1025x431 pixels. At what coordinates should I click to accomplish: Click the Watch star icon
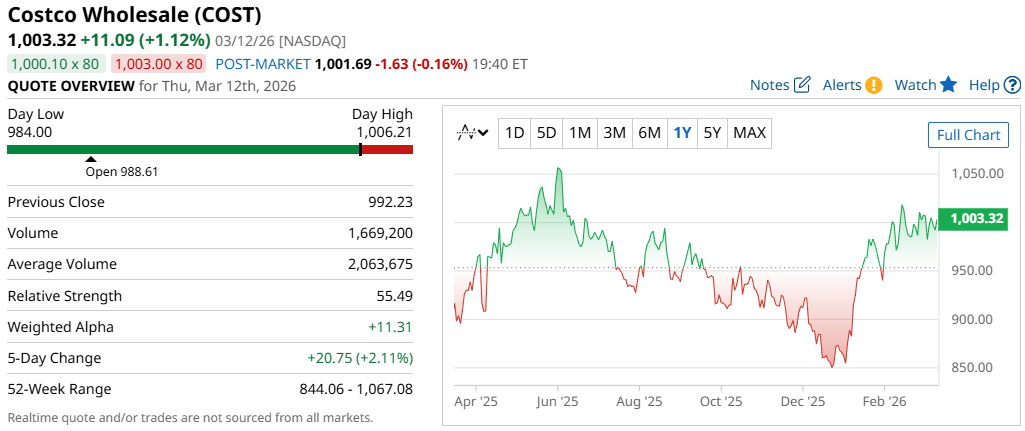pyautogui.click(x=949, y=85)
